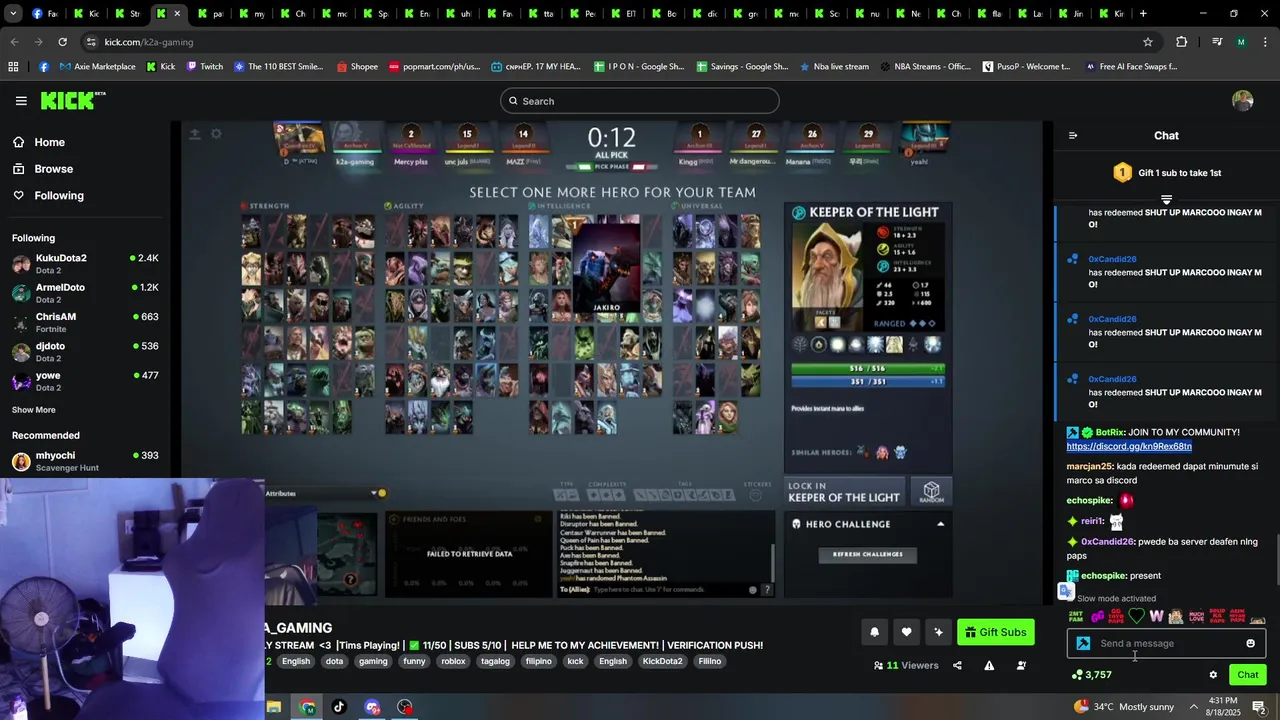Open the Axie Marketplace bookmark

point(97,67)
